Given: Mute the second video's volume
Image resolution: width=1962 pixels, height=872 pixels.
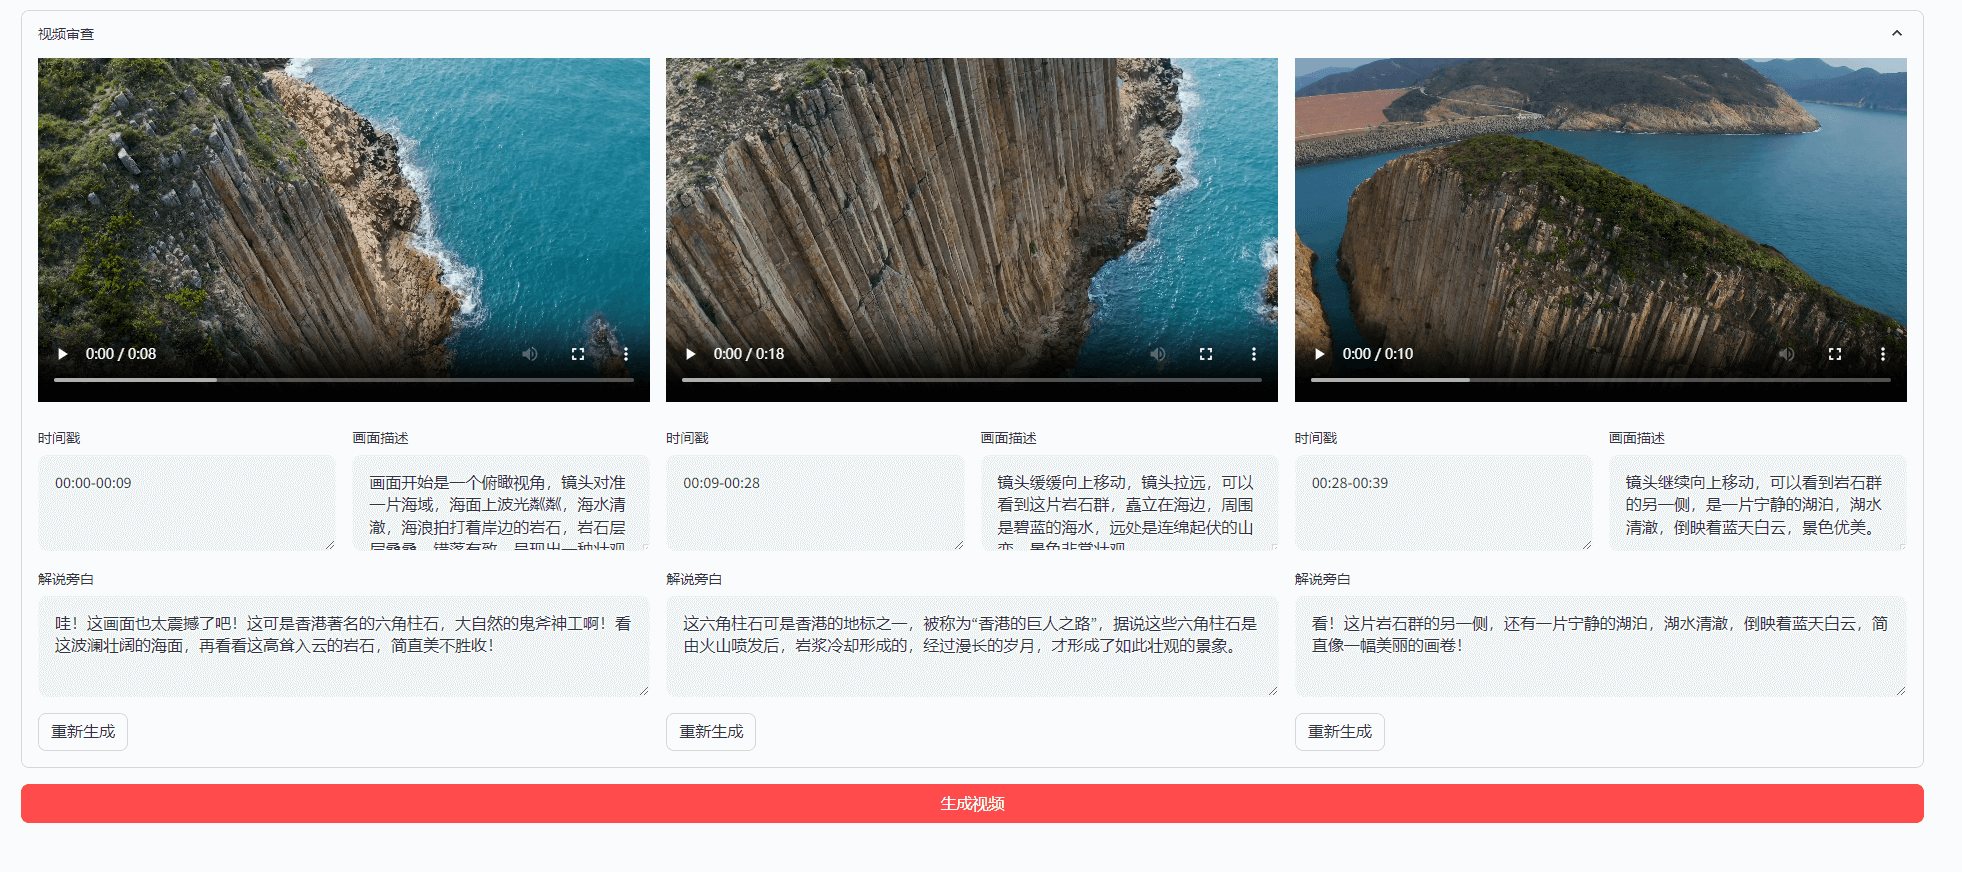Looking at the screenshot, I should click(x=1158, y=354).
